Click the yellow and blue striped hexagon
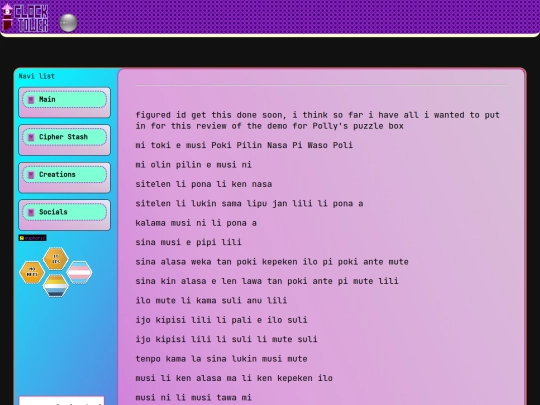Viewport: 540px width, 405px height. coord(55,285)
